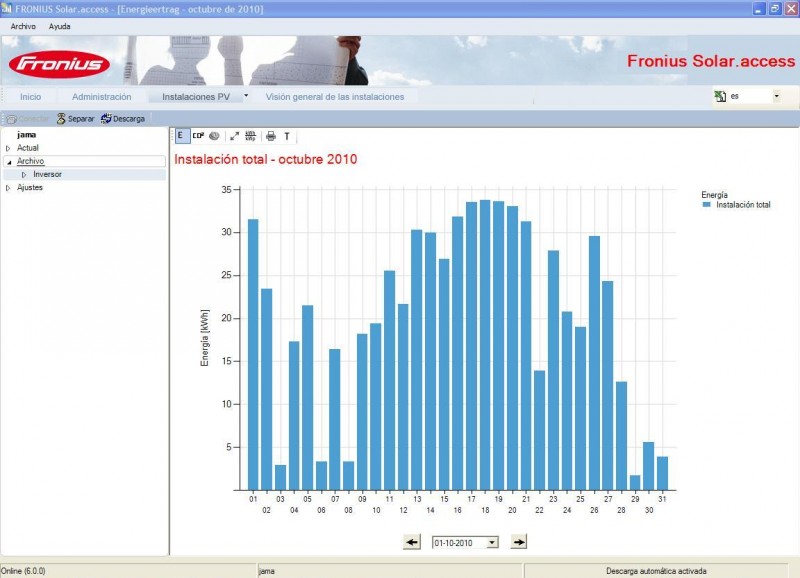800x578 pixels.
Task: Open Visión general de las instalaciones
Action: click(335, 97)
